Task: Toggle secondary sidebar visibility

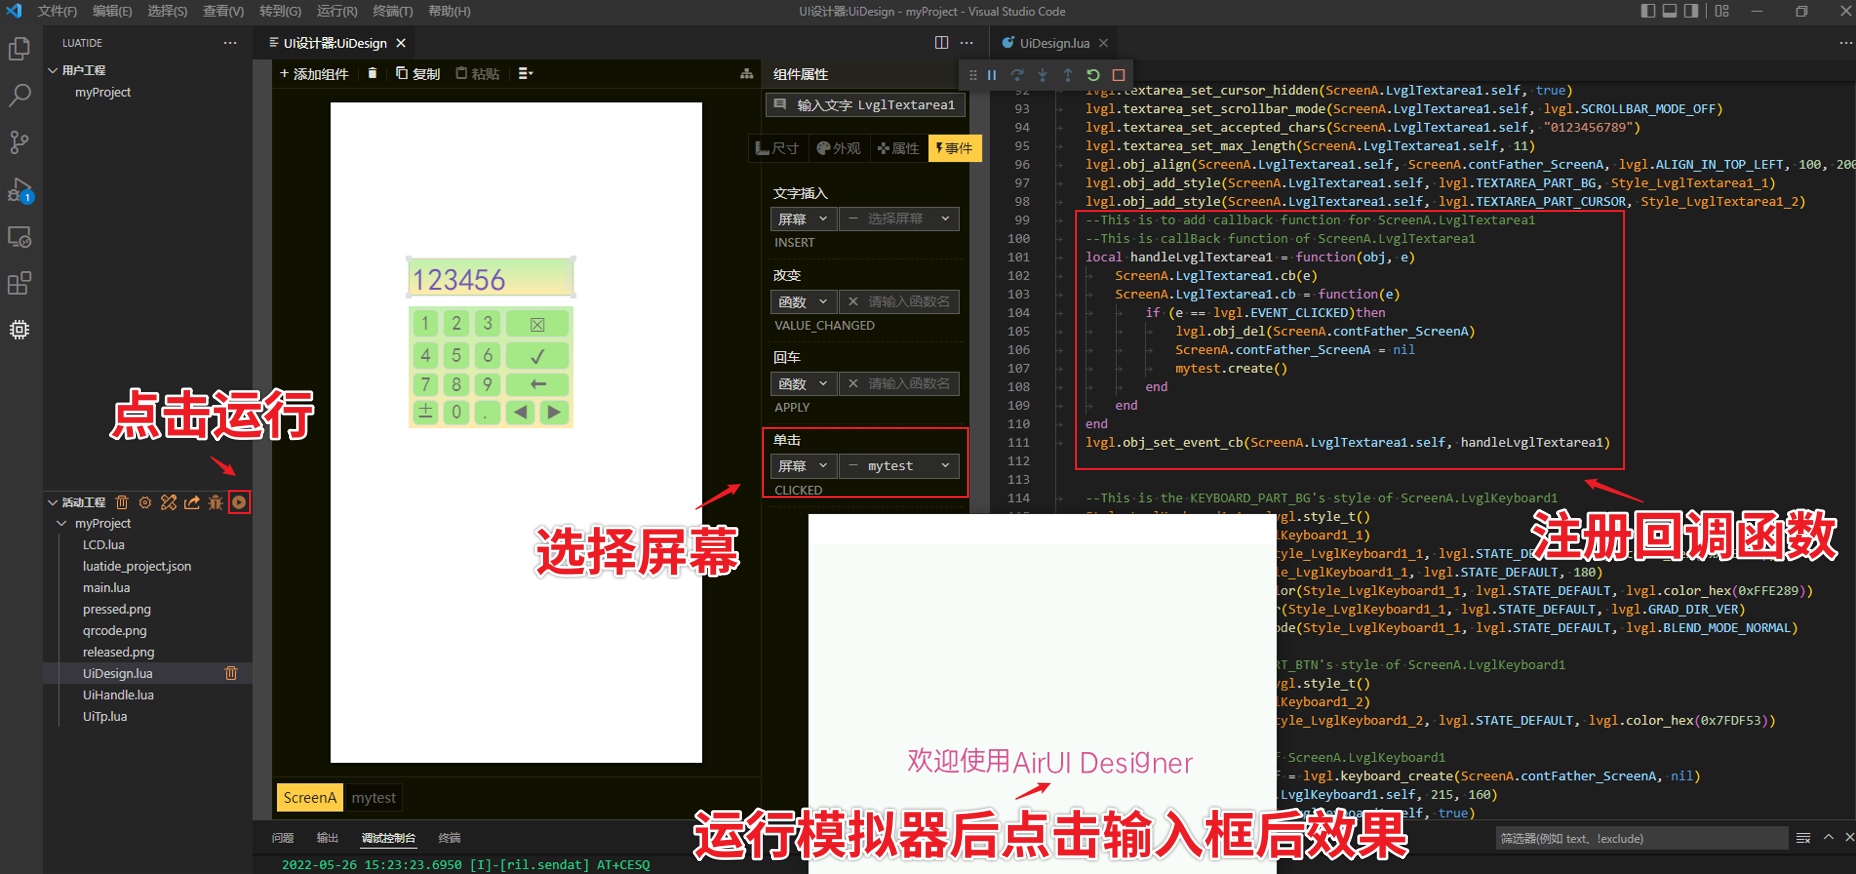Action: click(x=1691, y=11)
